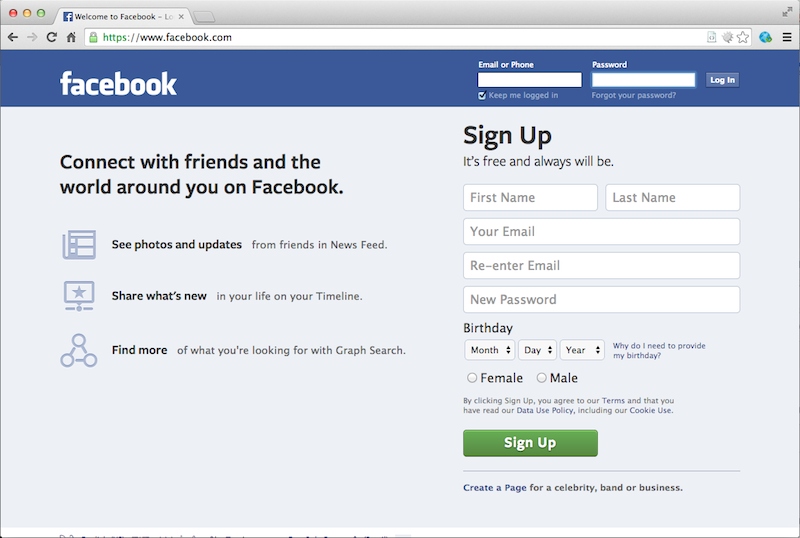800x538 pixels.
Task: Open the Month dropdown
Action: point(490,350)
